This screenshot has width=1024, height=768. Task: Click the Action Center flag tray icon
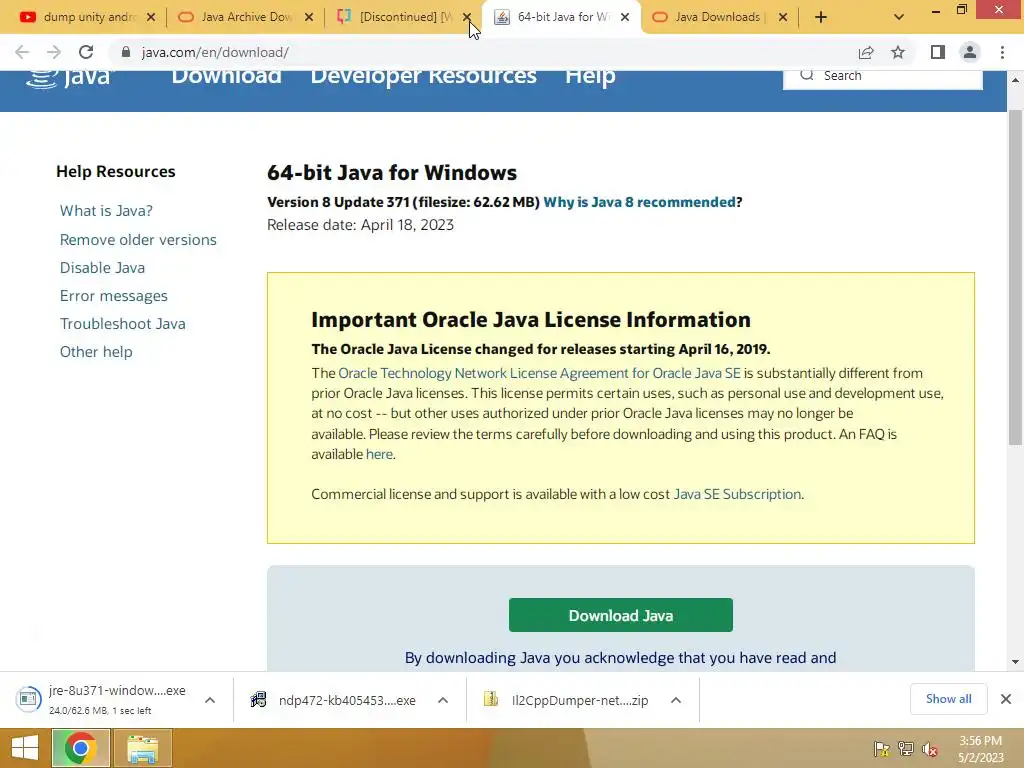pos(882,748)
